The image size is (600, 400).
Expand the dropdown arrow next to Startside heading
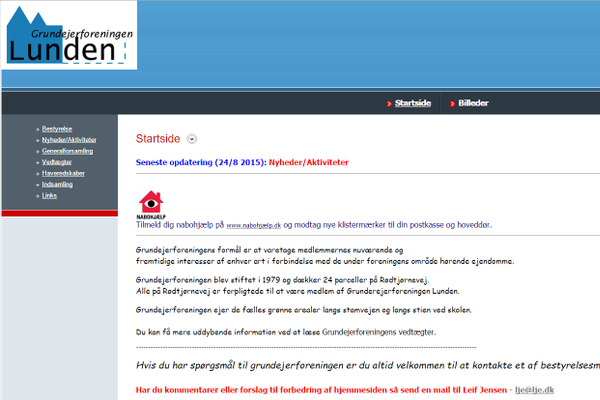[x=192, y=139]
